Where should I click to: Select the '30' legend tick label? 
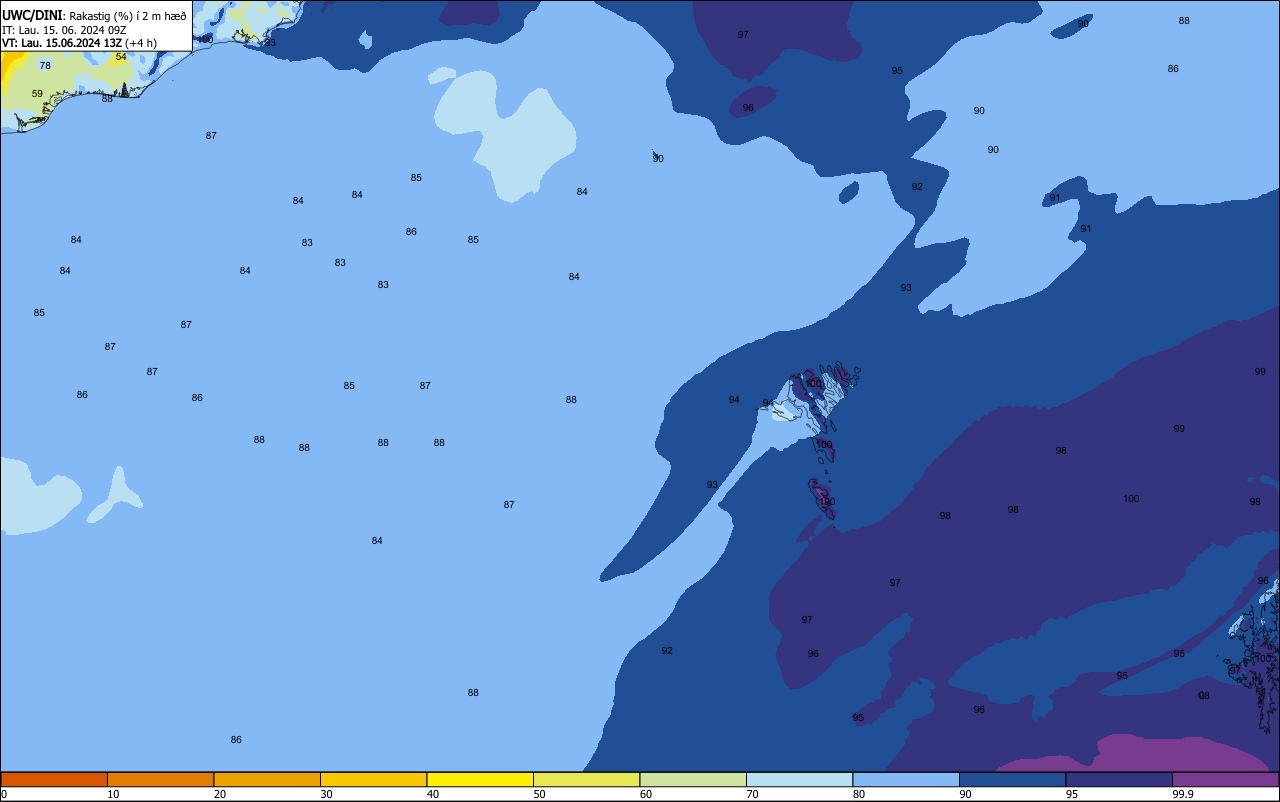tap(326, 794)
